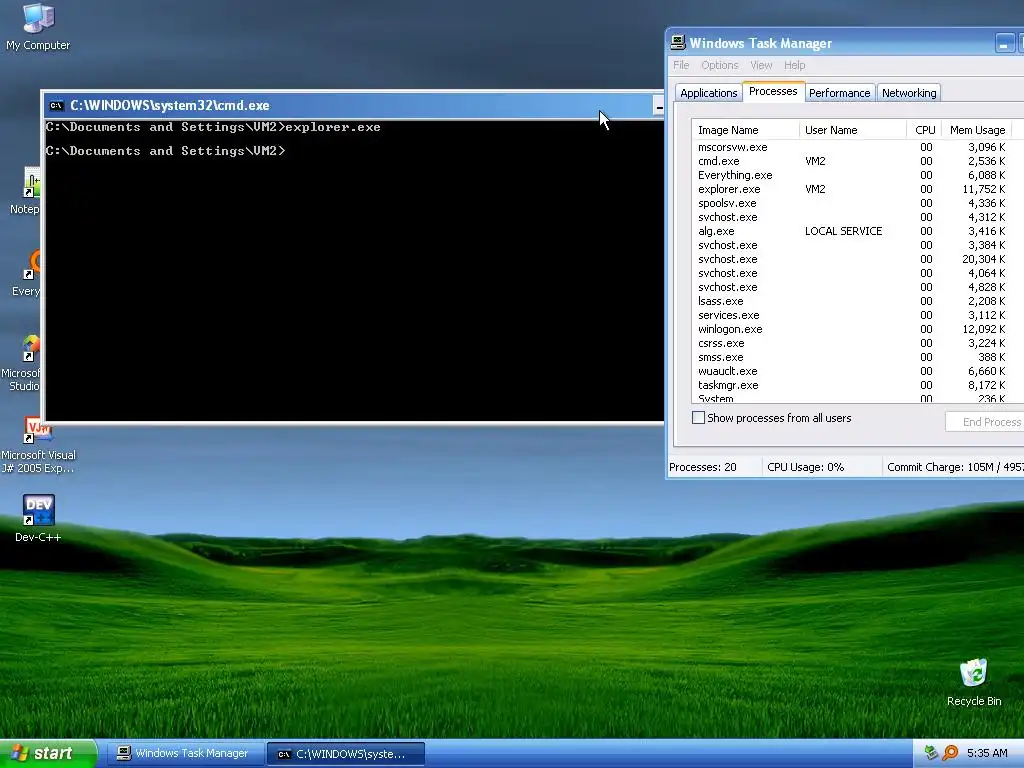The height and width of the screenshot is (768, 1024).
Task: Click the network tray icon
Action: 931,753
